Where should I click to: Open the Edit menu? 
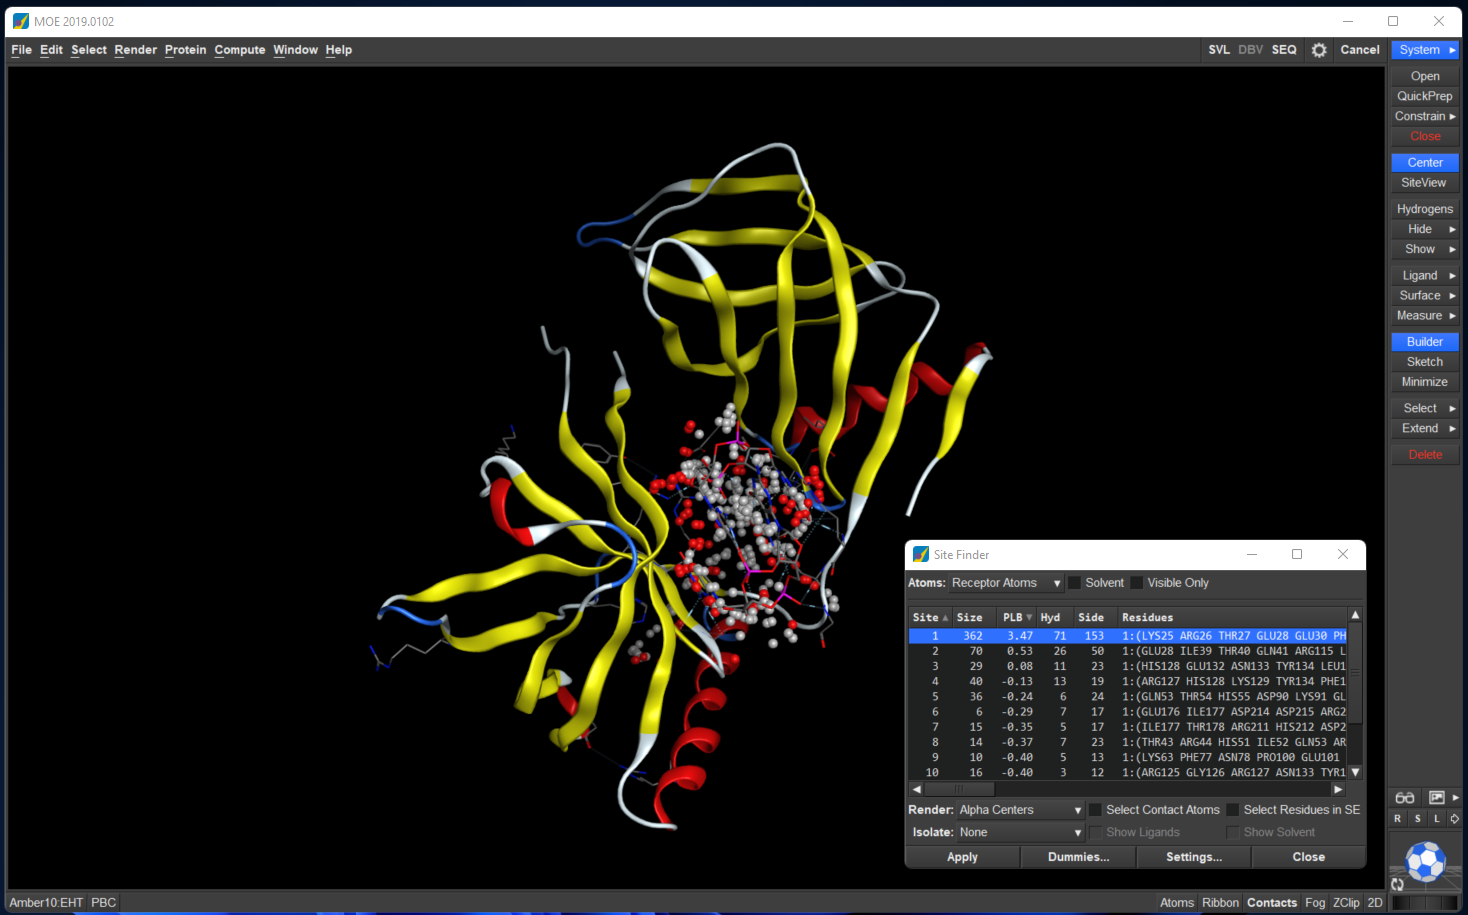[x=51, y=50]
